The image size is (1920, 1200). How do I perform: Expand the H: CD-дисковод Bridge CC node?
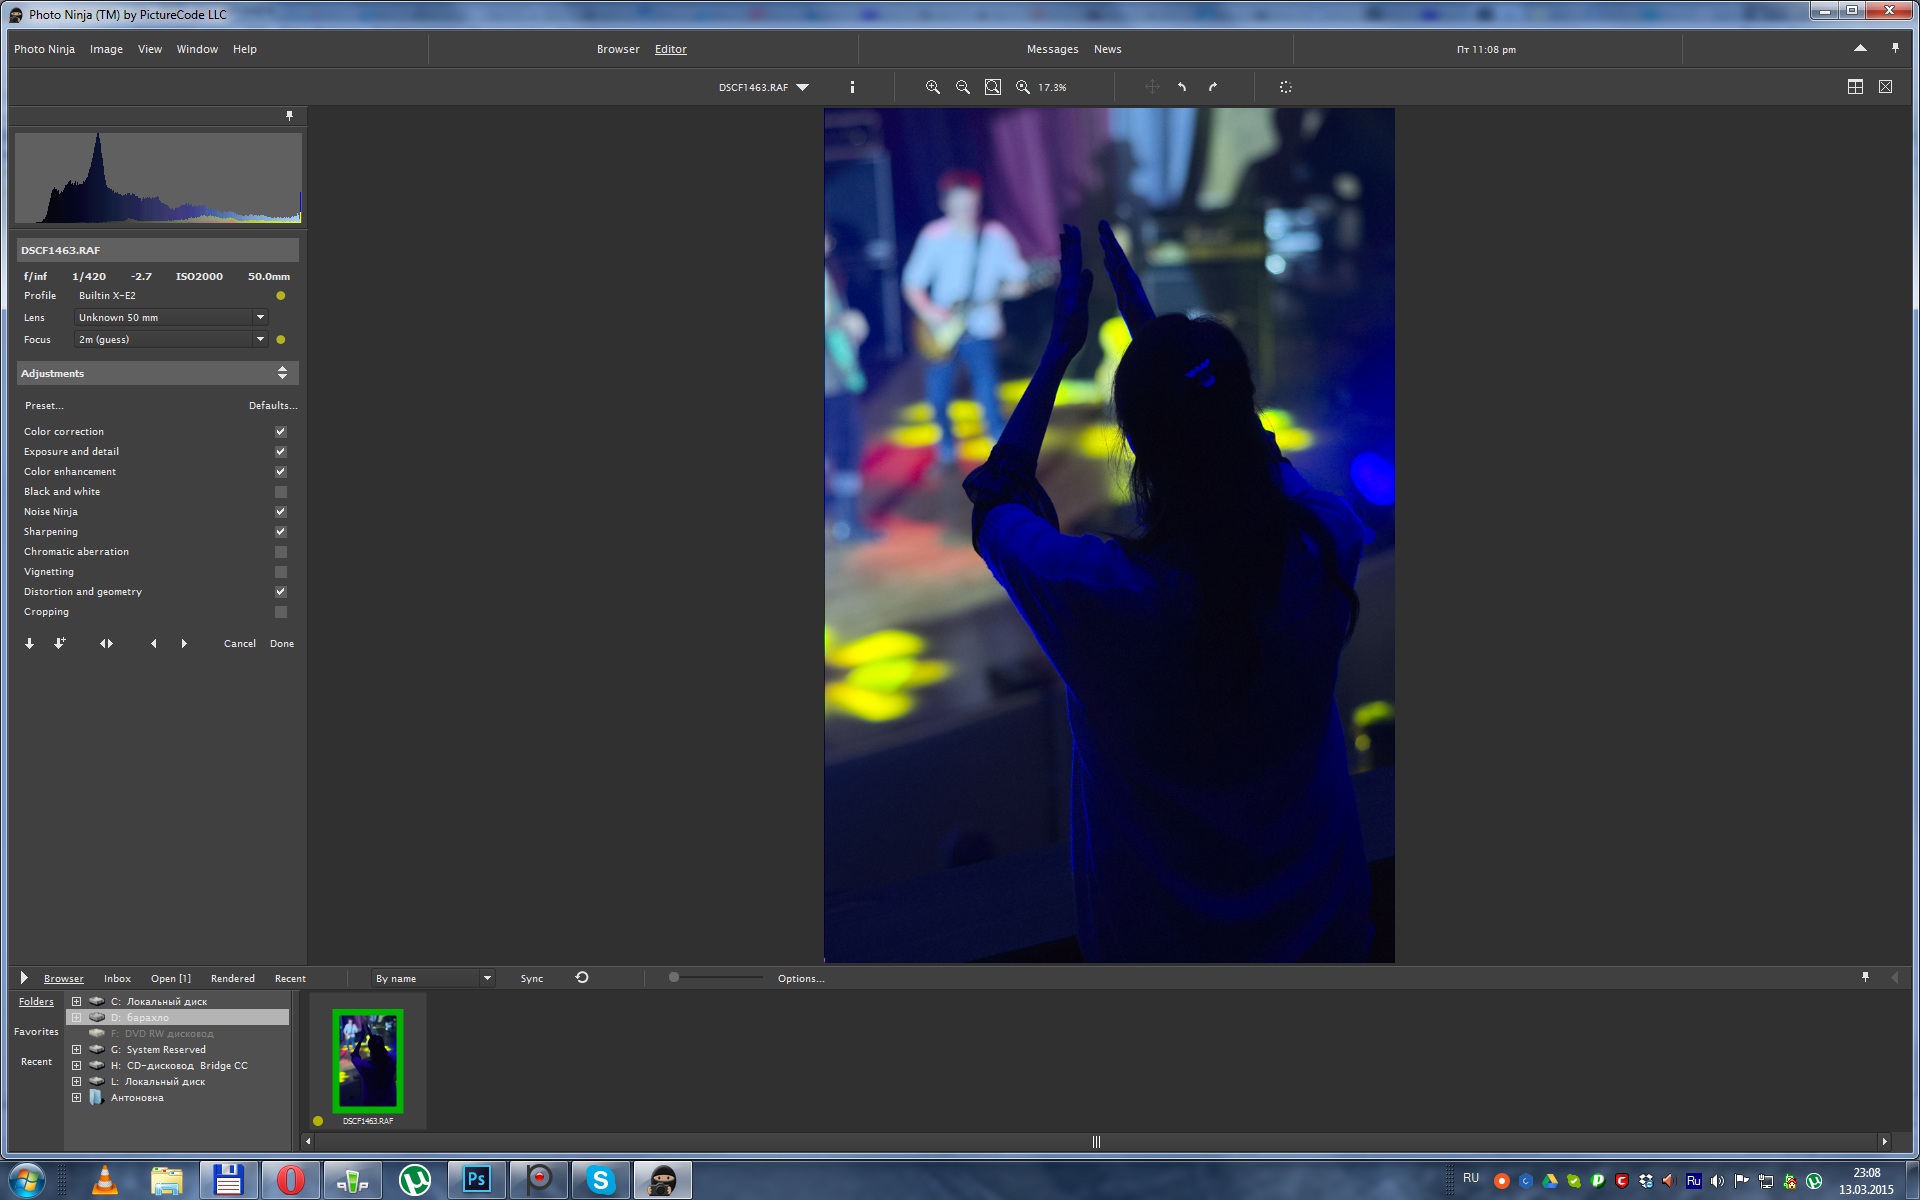click(x=76, y=1065)
